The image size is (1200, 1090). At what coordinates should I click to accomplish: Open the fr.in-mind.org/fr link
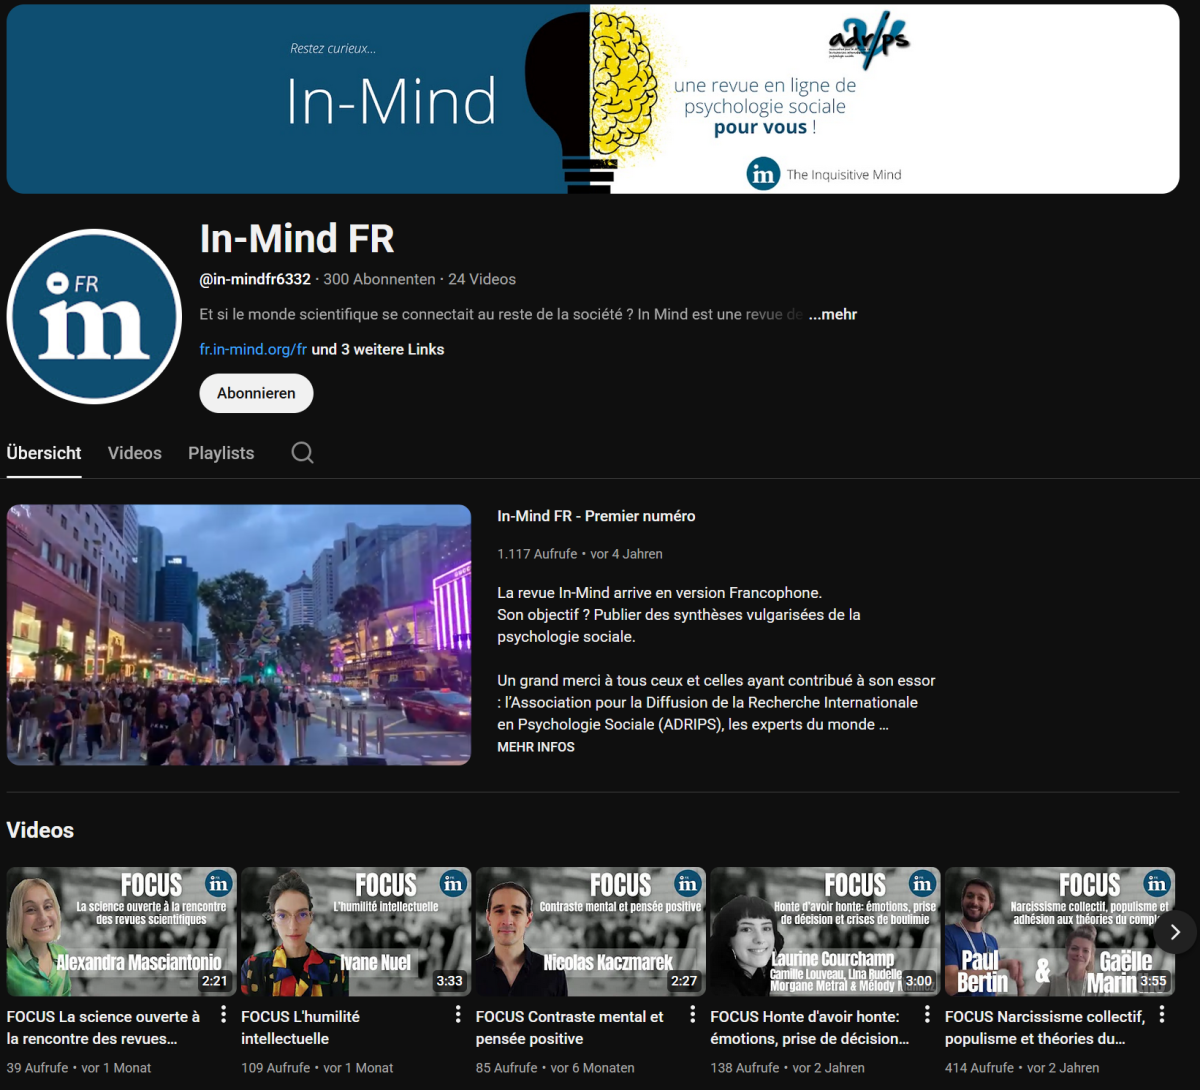(x=253, y=349)
